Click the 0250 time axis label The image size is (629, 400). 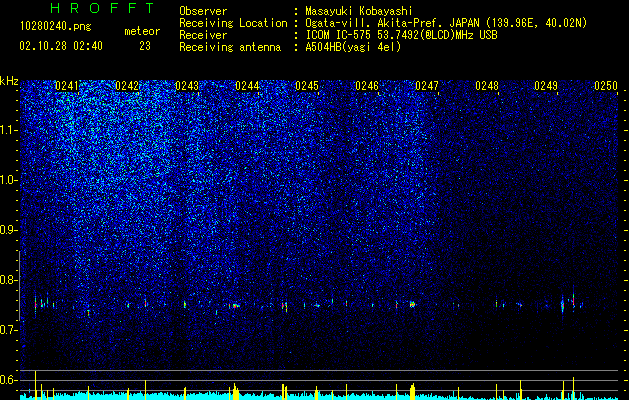point(606,86)
